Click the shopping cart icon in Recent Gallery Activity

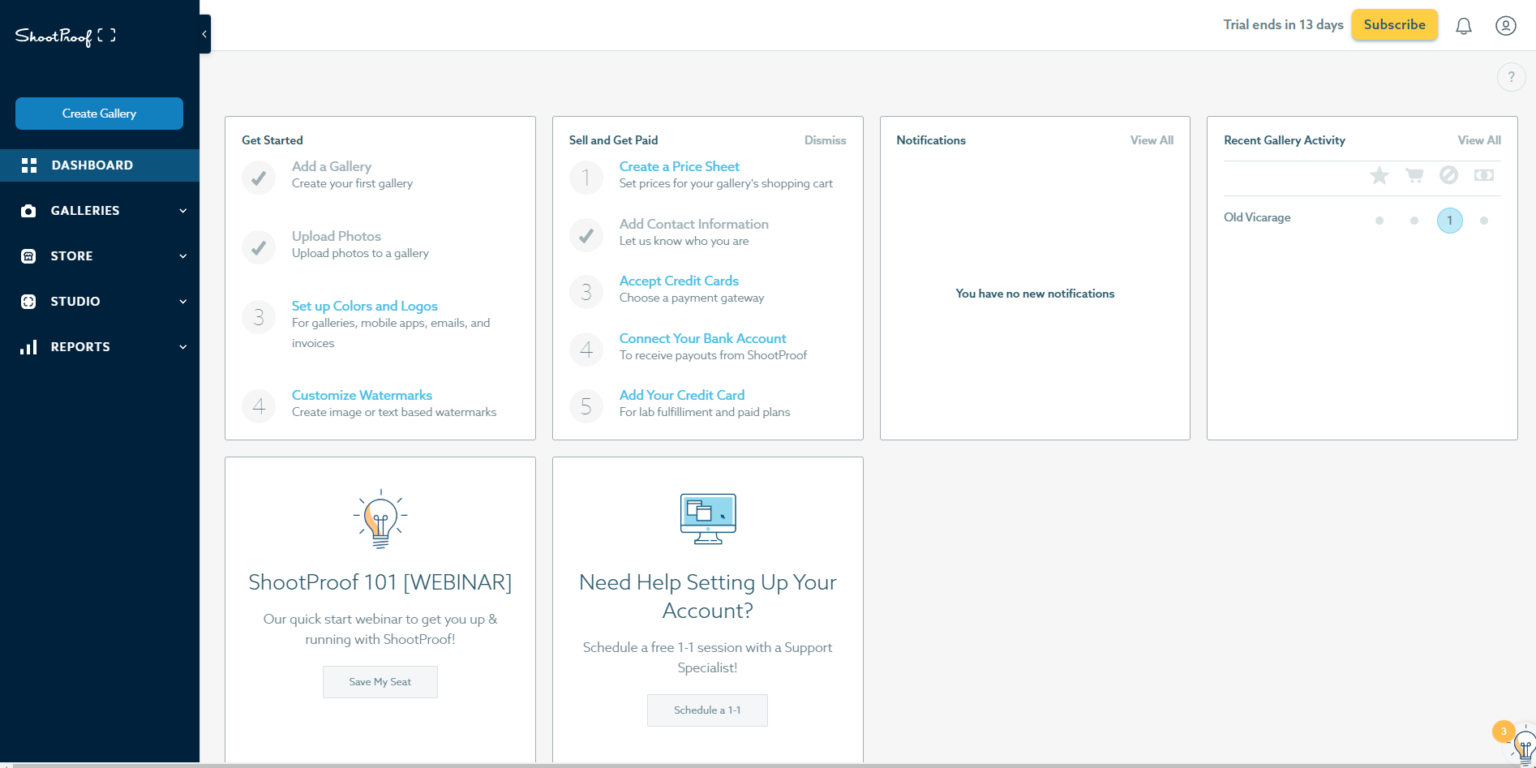point(1414,176)
